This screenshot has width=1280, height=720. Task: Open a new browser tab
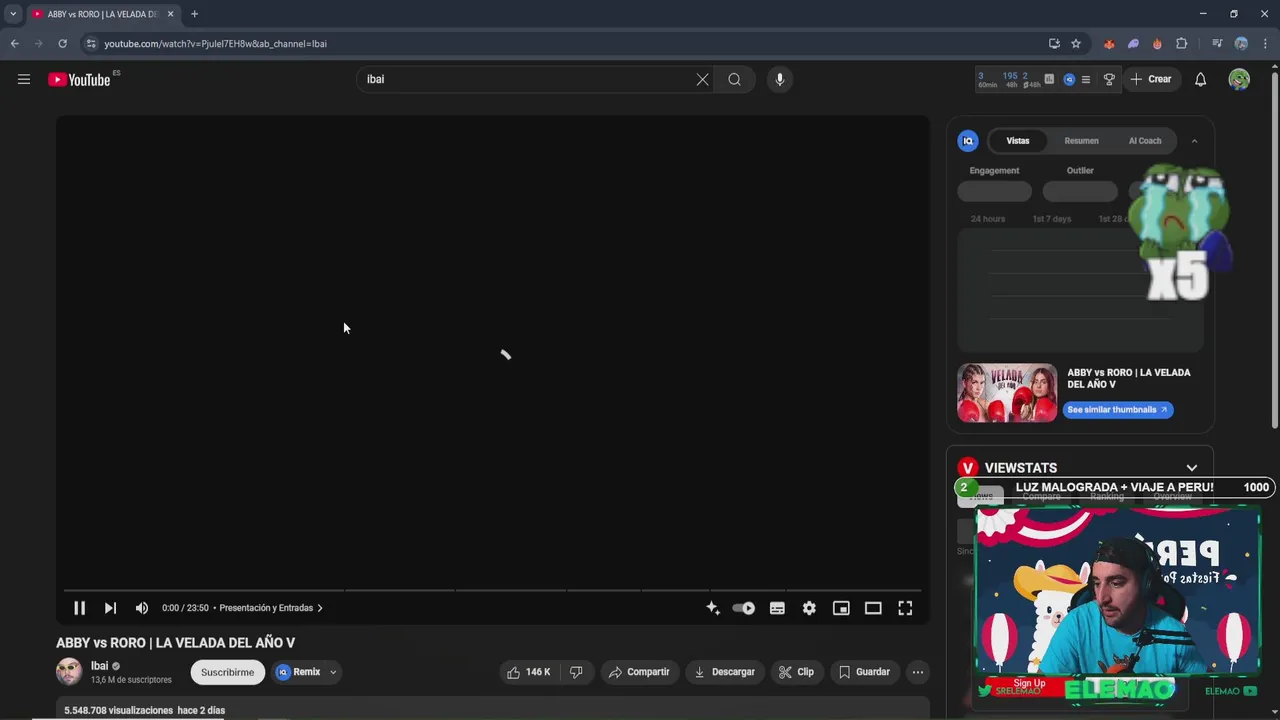194,14
